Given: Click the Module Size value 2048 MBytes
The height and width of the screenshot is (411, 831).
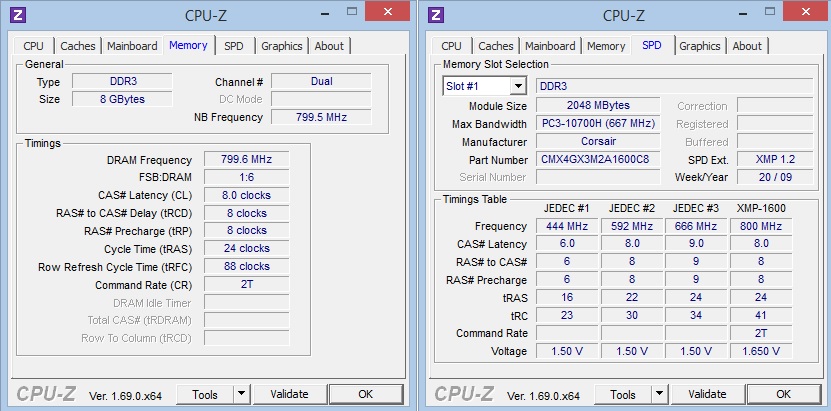Looking at the screenshot, I should 598,105.
